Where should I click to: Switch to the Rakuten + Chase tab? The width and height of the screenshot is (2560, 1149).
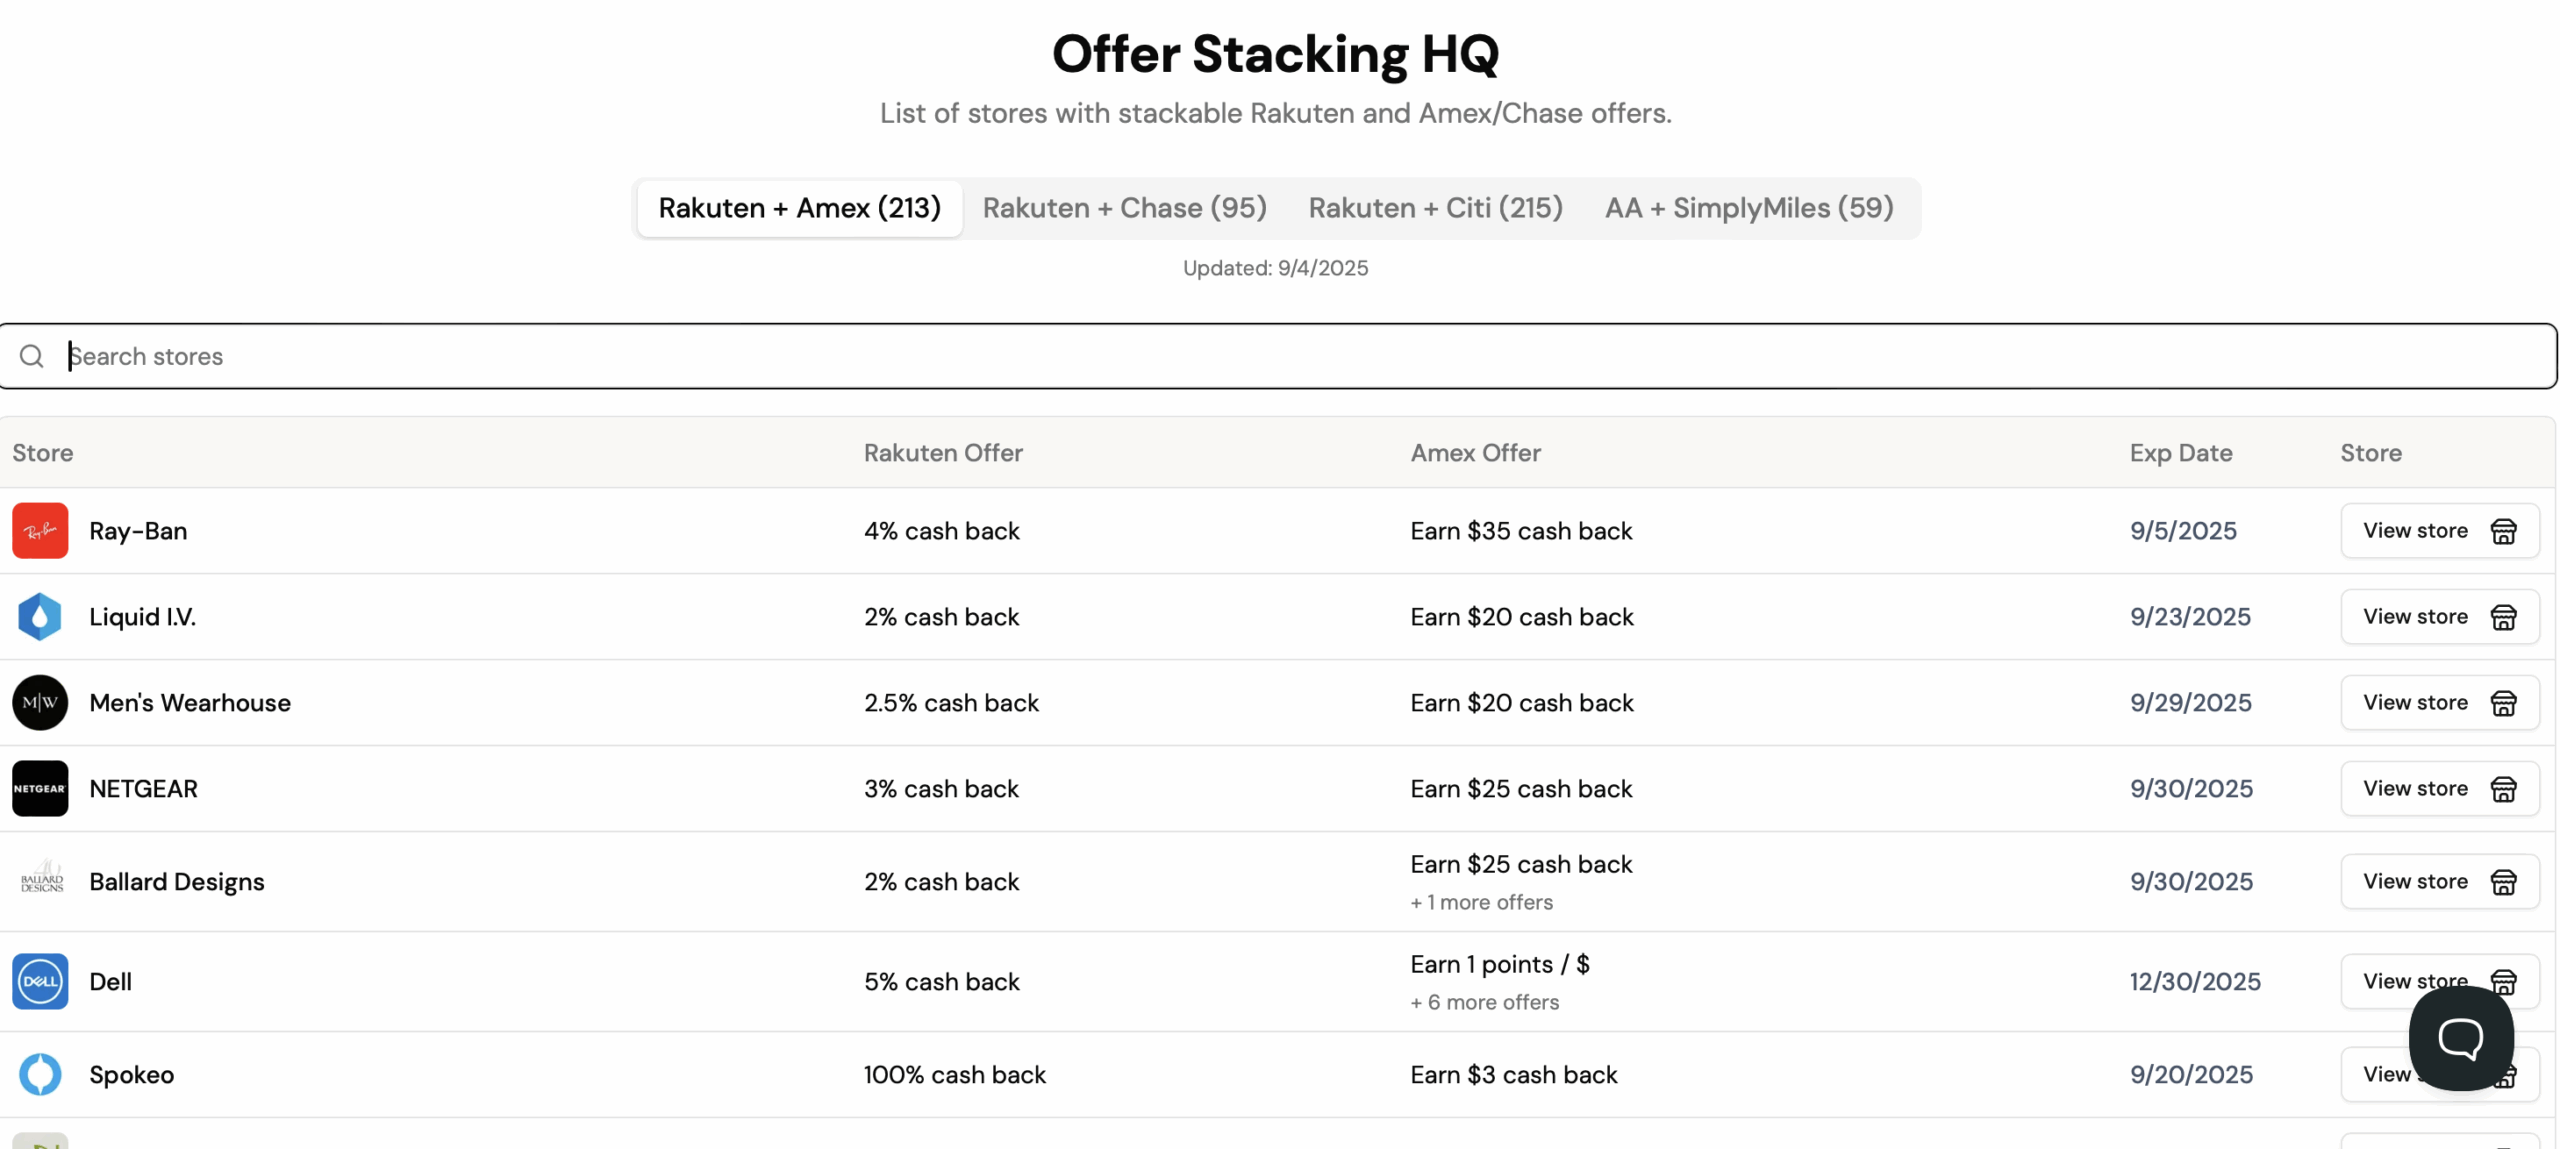[x=1124, y=208]
